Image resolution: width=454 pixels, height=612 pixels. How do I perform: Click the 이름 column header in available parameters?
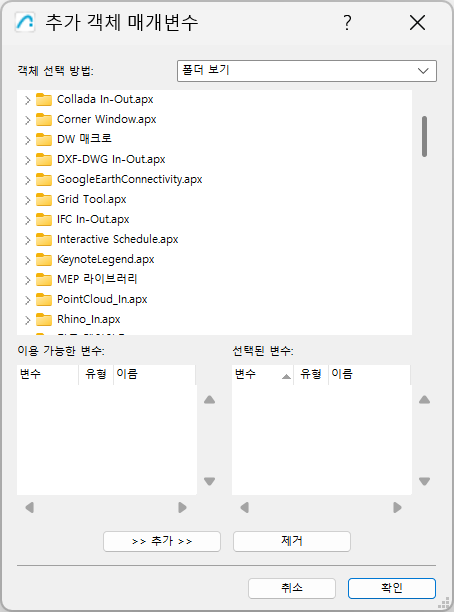point(155,374)
